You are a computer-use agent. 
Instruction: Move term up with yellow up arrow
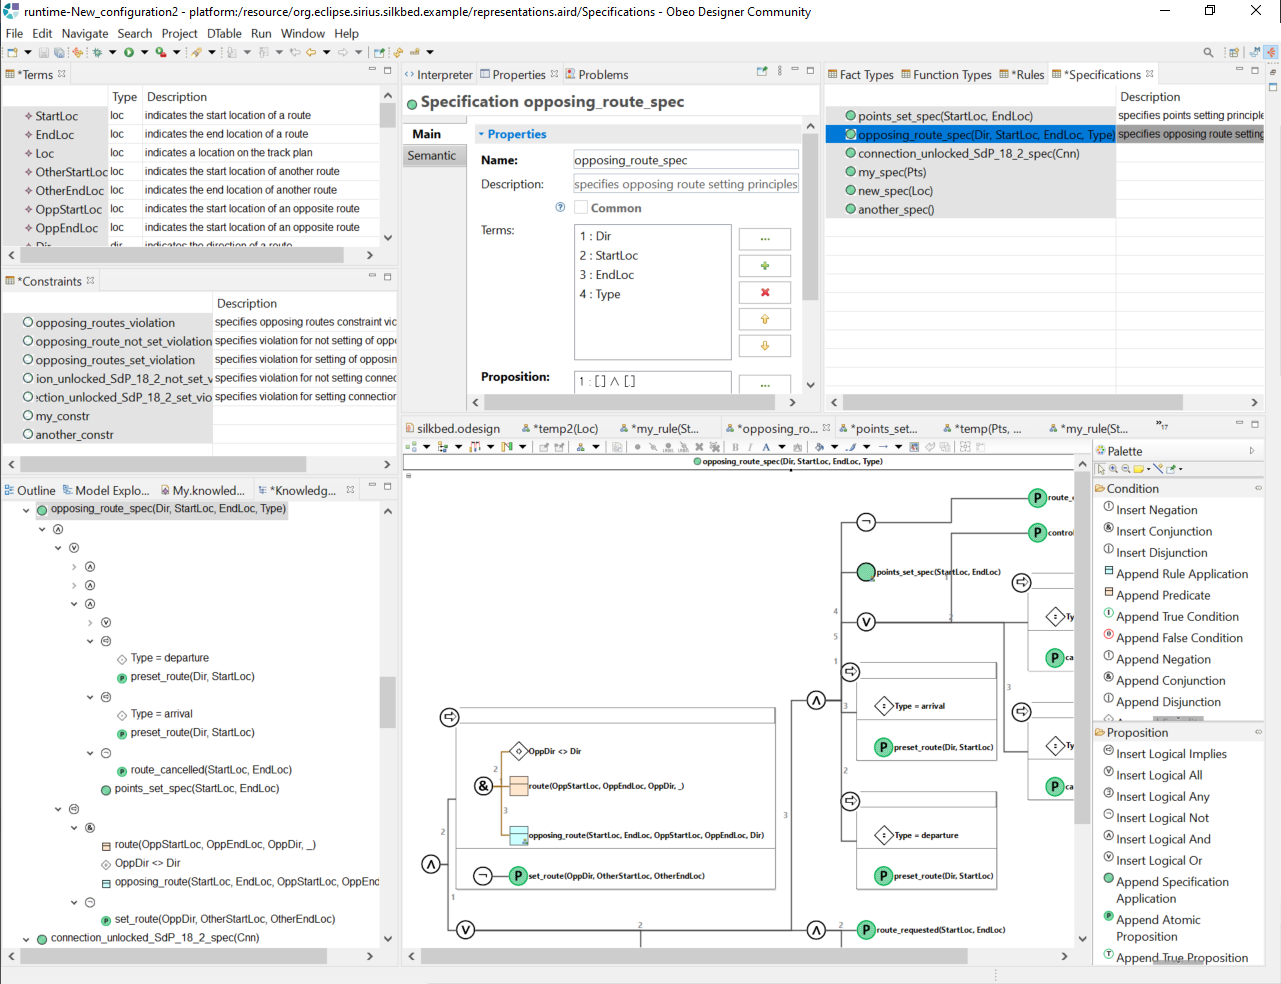765,320
